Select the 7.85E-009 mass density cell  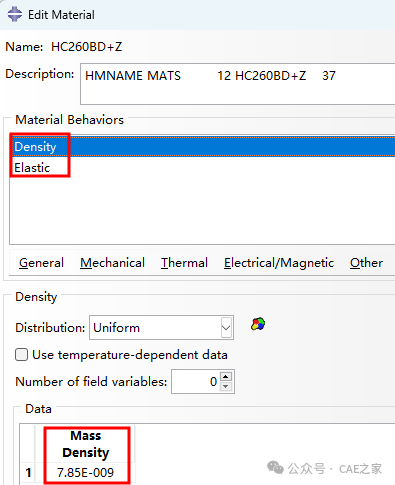[86, 472]
